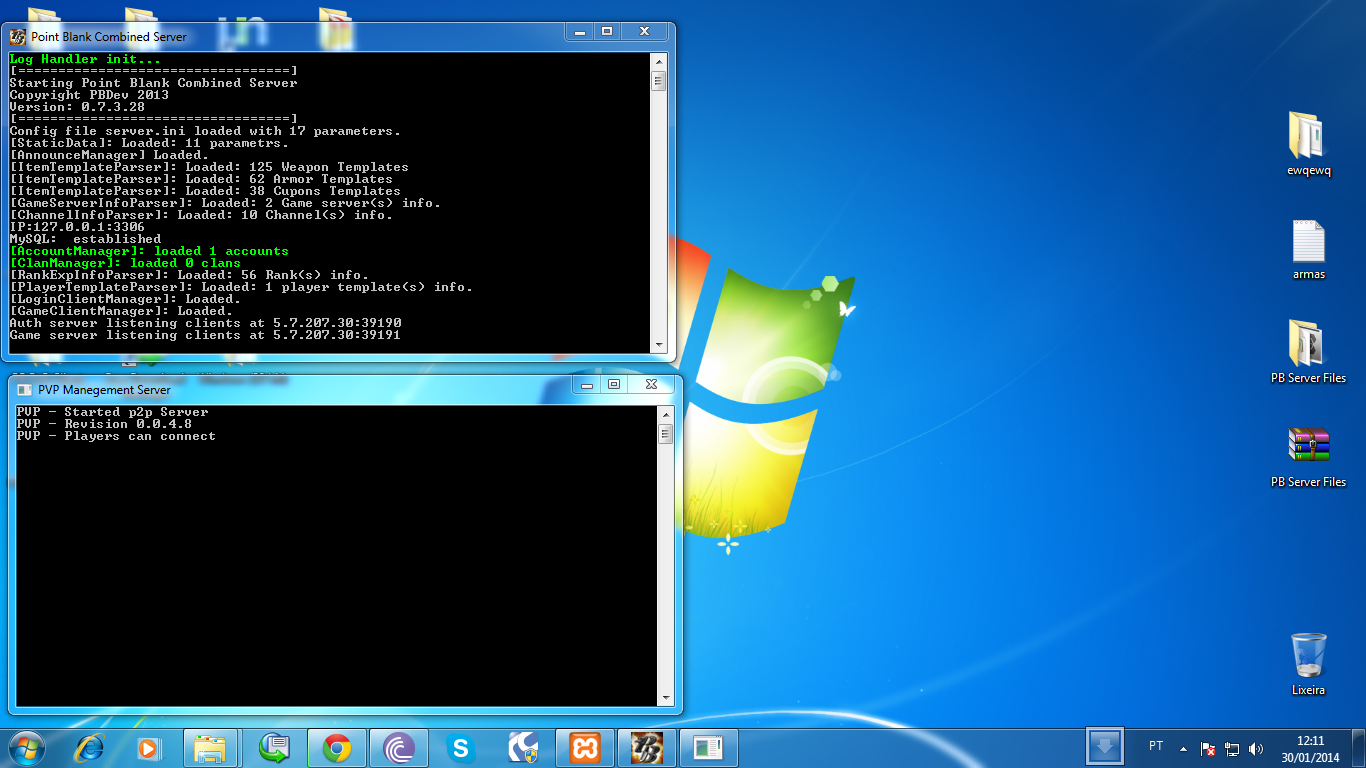Open the XAMPP Control Panel taskbar icon
The image size is (1366, 768).
tap(585, 746)
